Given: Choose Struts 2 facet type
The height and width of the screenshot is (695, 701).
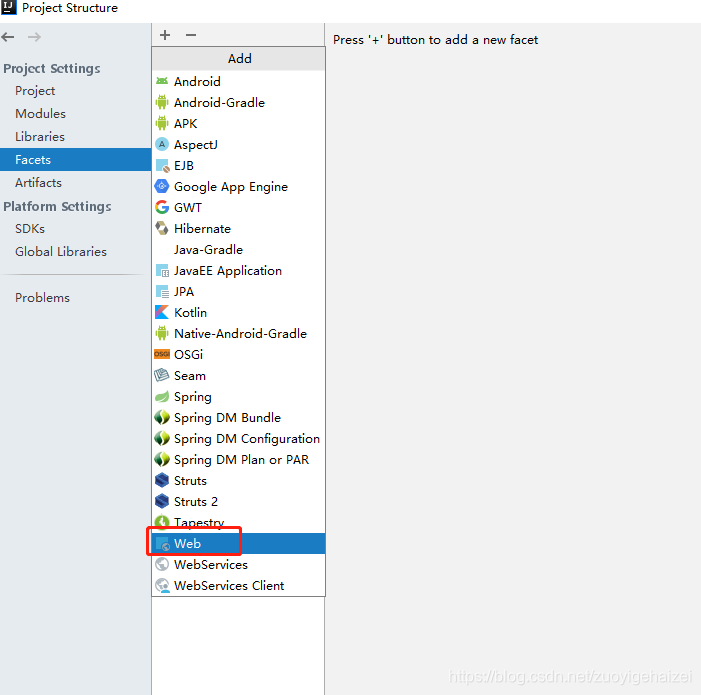Looking at the screenshot, I should (239, 501).
